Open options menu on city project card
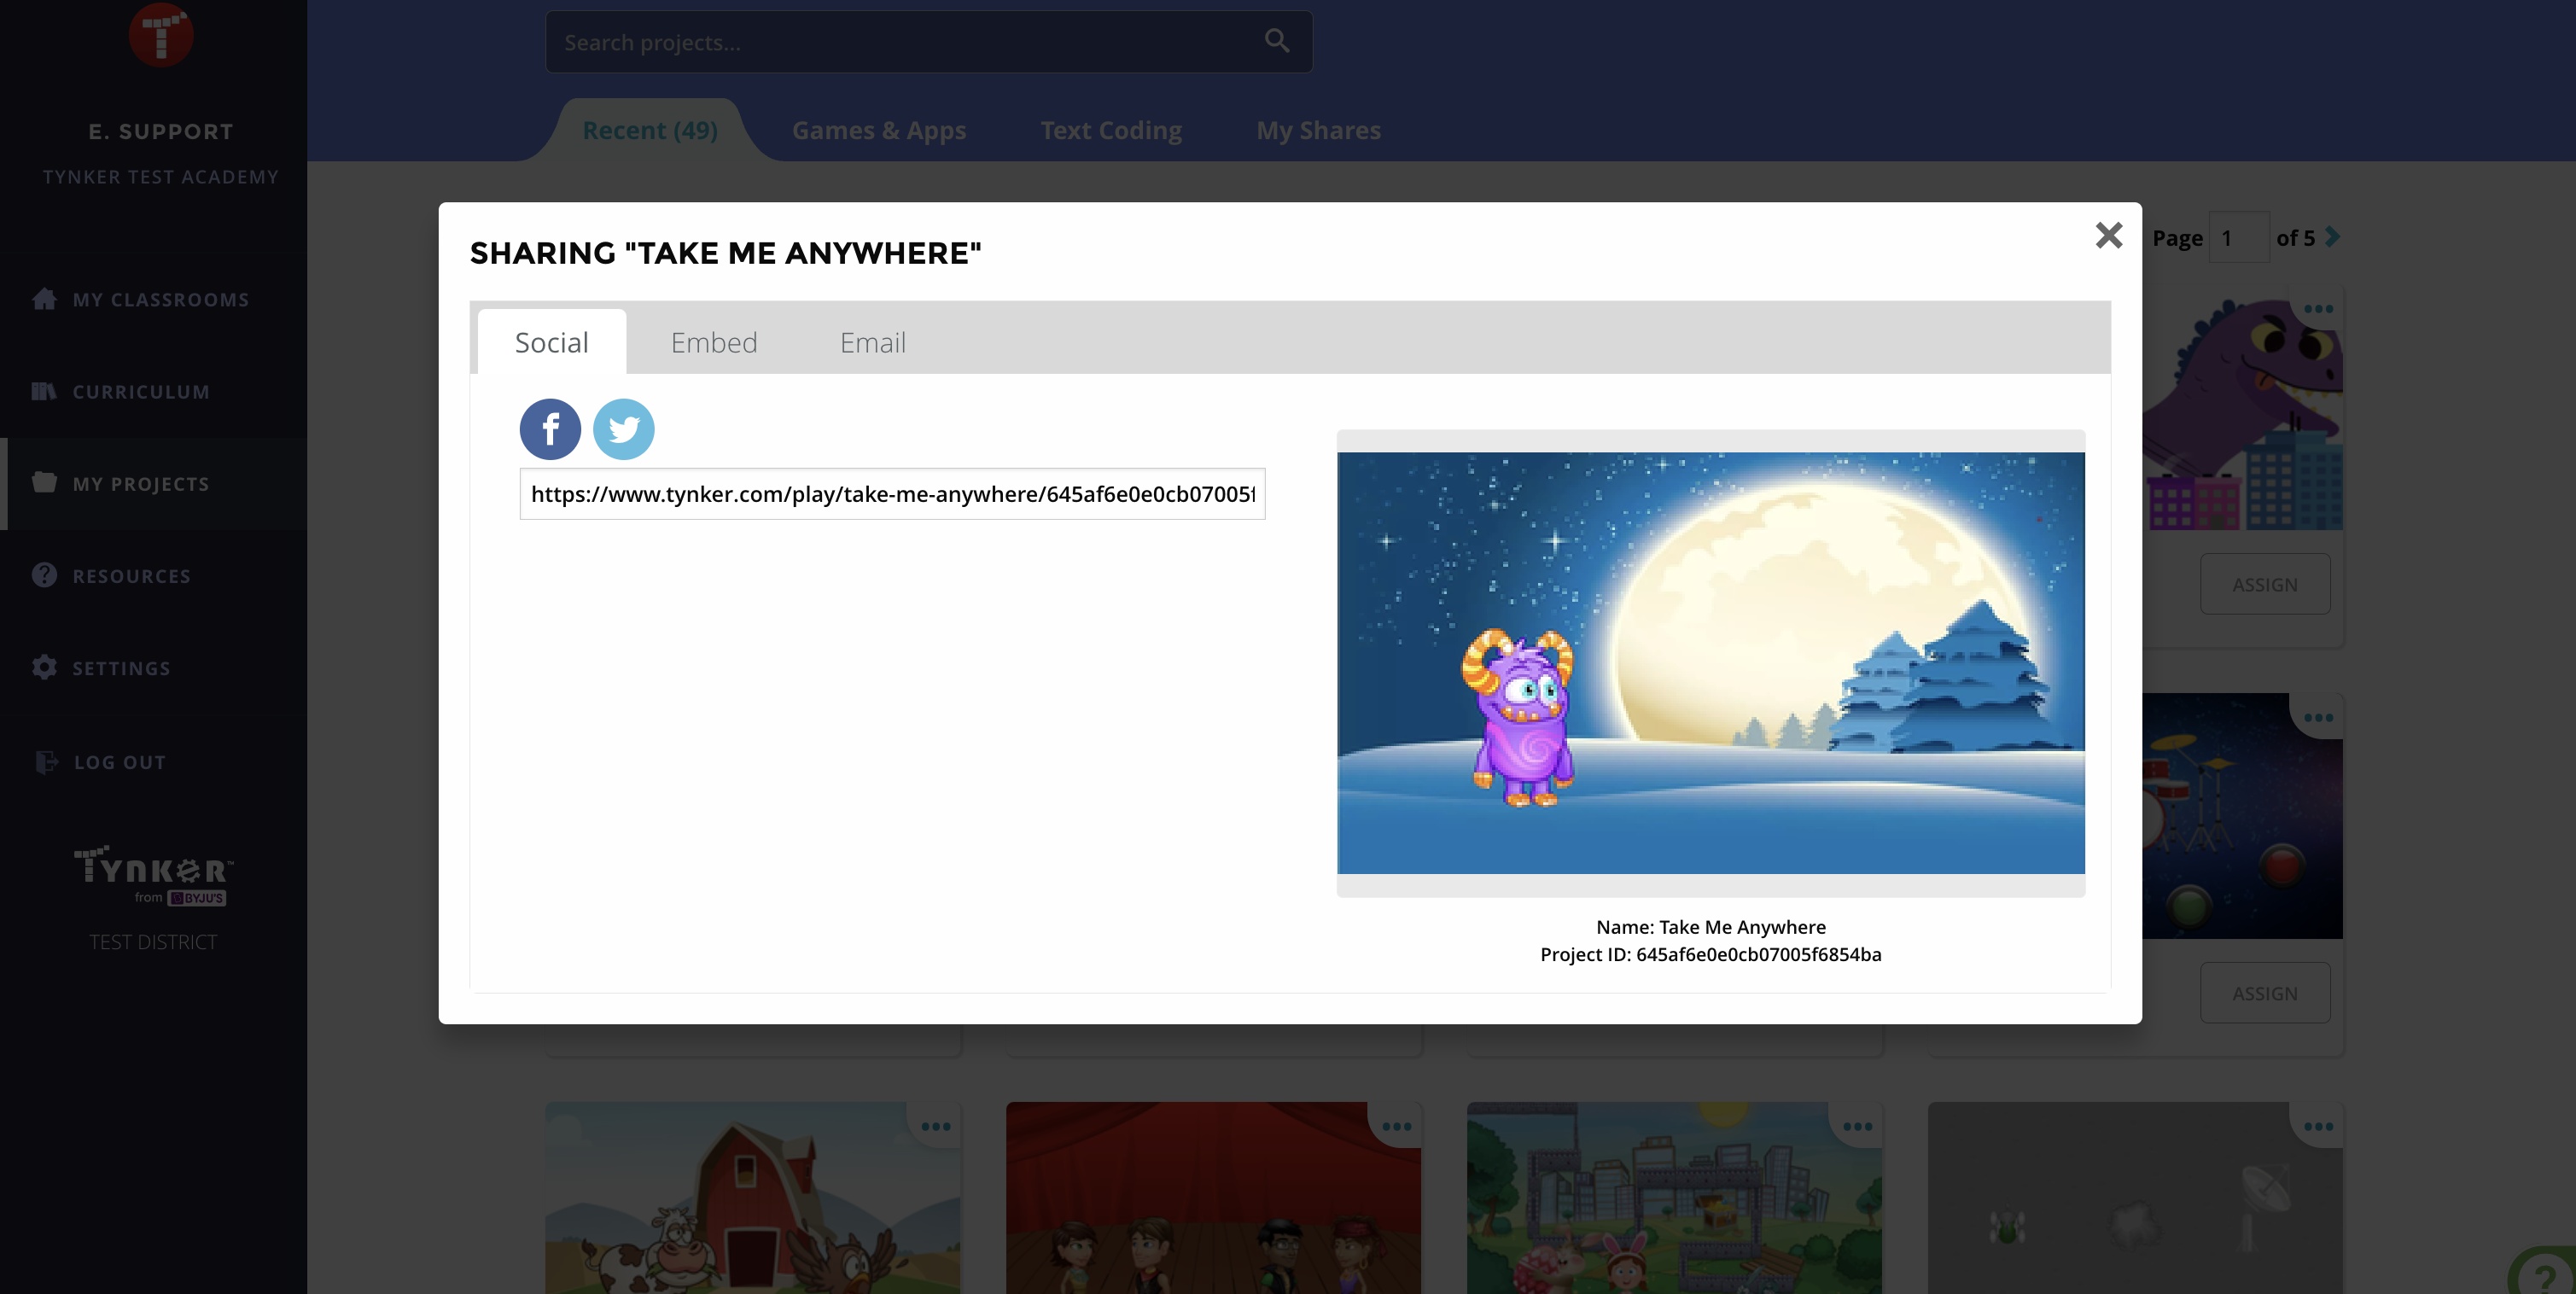This screenshot has height=1294, width=2576. point(1858,1126)
